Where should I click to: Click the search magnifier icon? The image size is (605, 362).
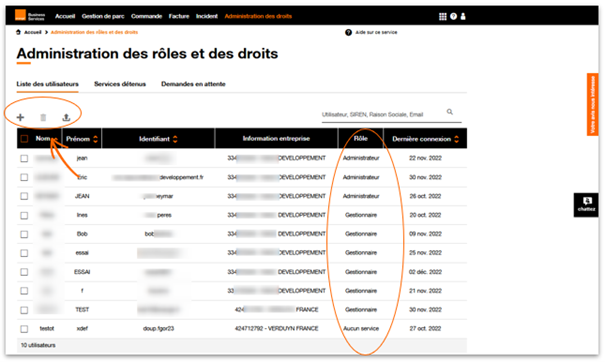tap(450, 112)
